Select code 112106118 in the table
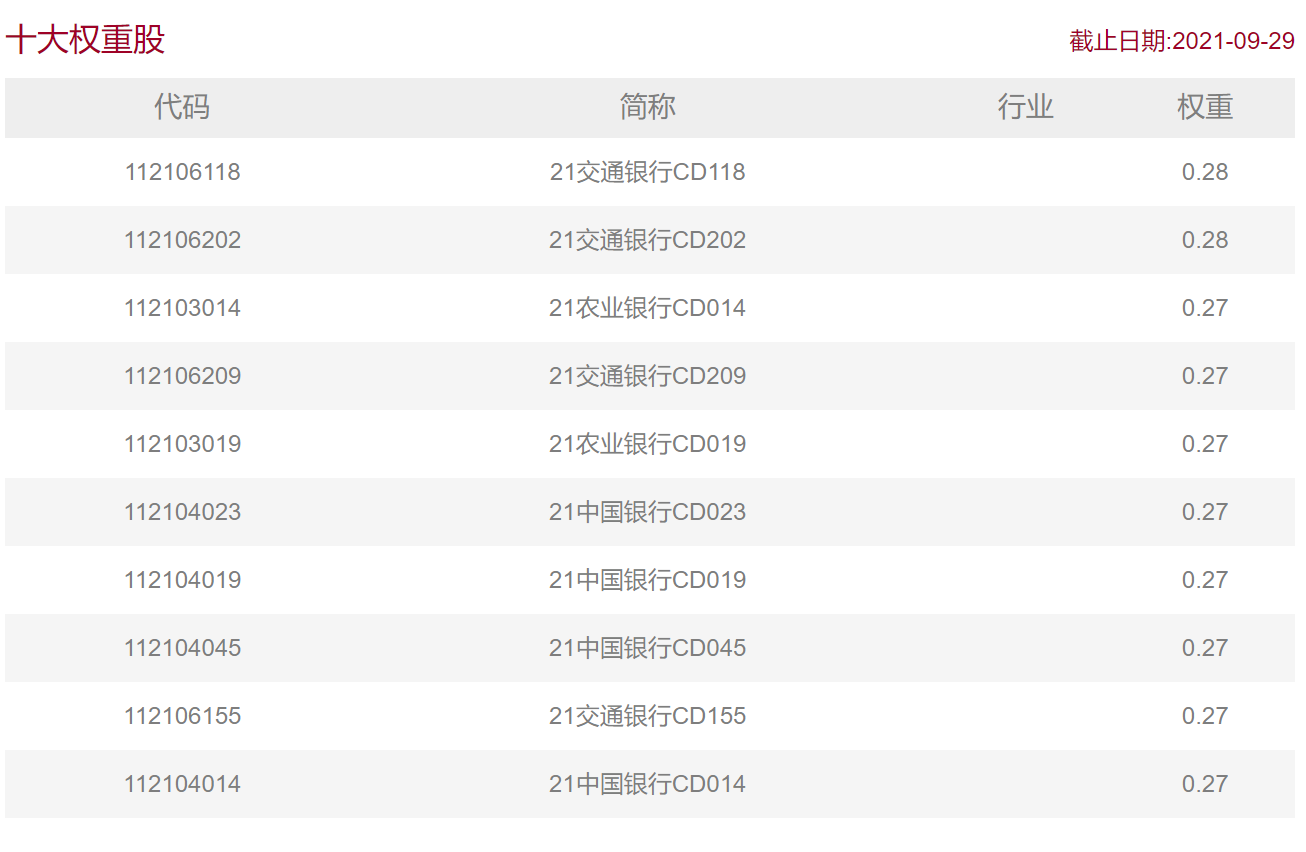The height and width of the screenshot is (852, 1306). (x=182, y=172)
